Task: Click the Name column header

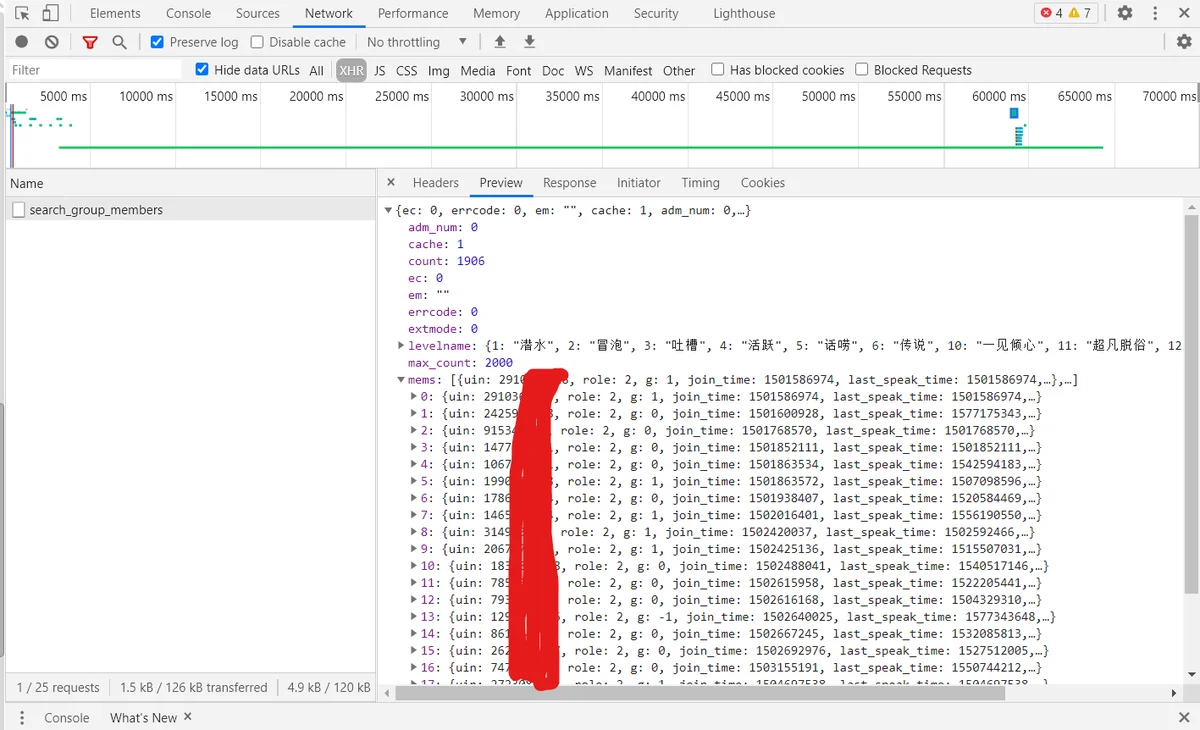Action: (x=189, y=184)
